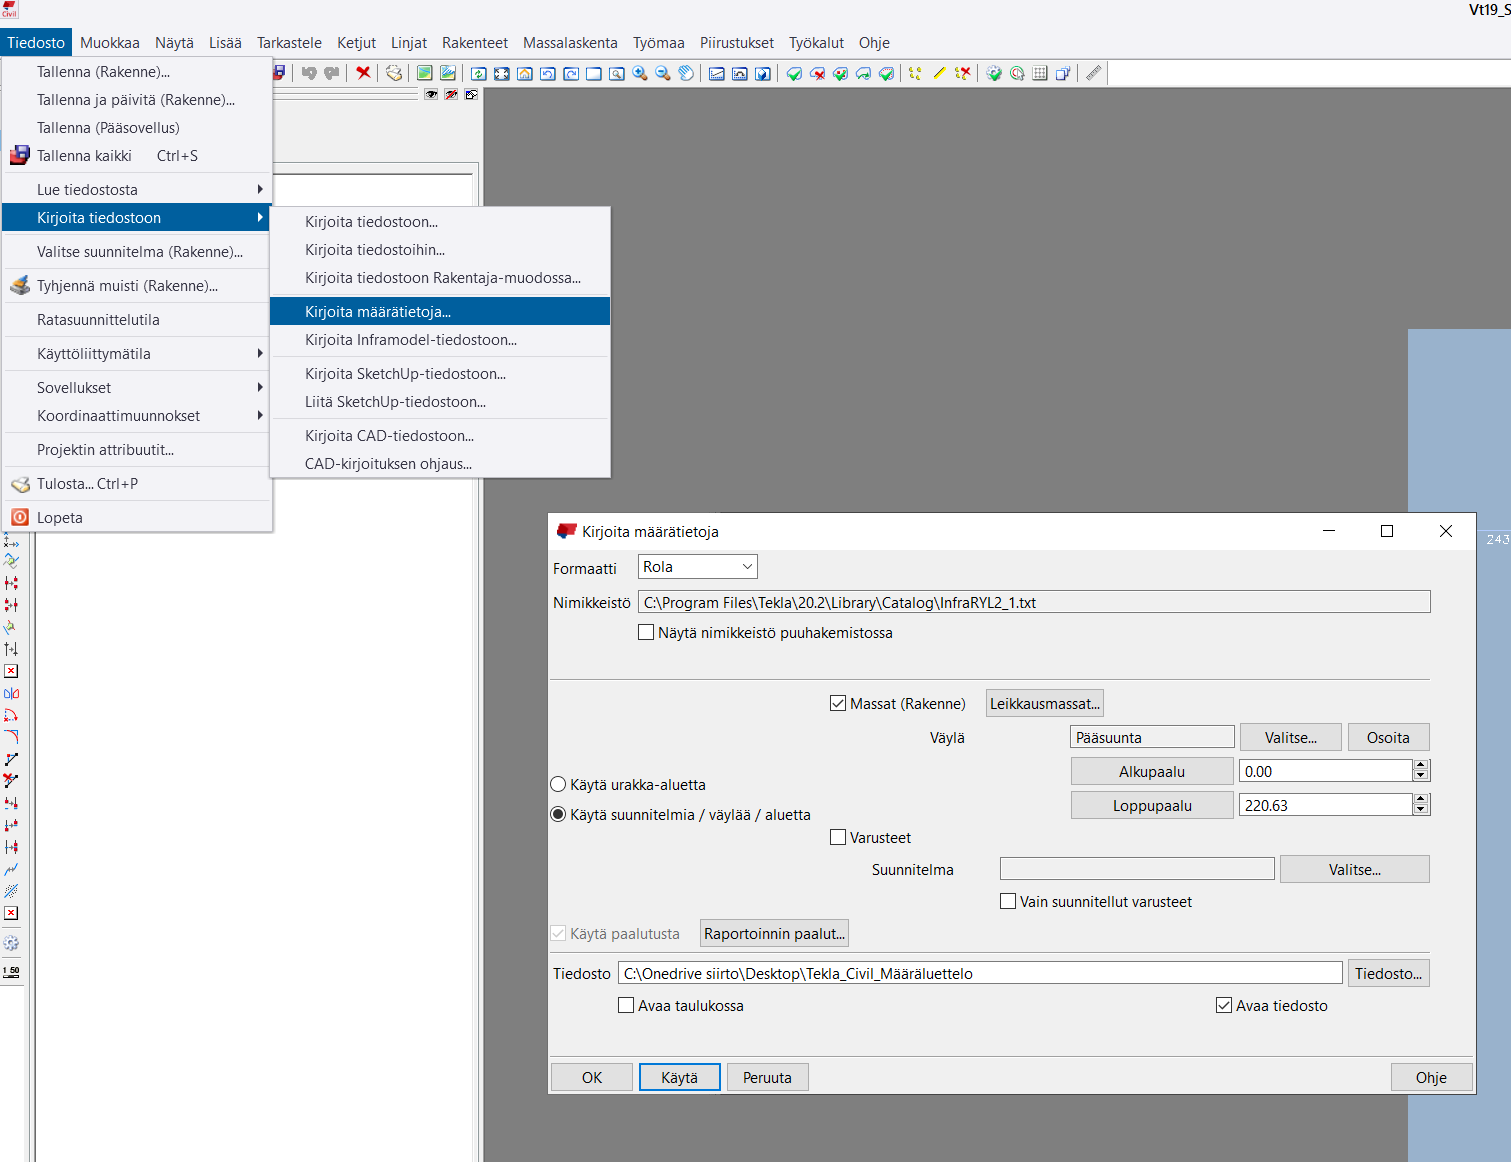Click the Tiedosto... browse button
This screenshot has height=1162, width=1511.
(1388, 973)
